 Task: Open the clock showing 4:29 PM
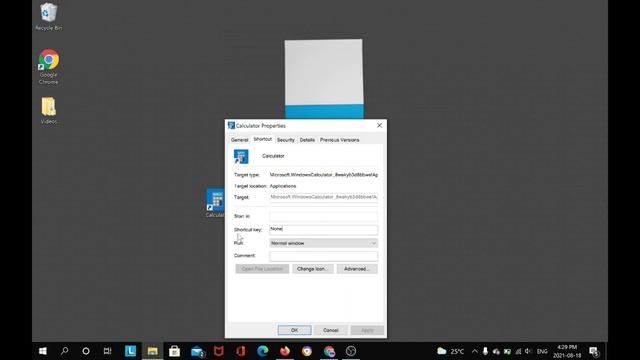pos(567,351)
